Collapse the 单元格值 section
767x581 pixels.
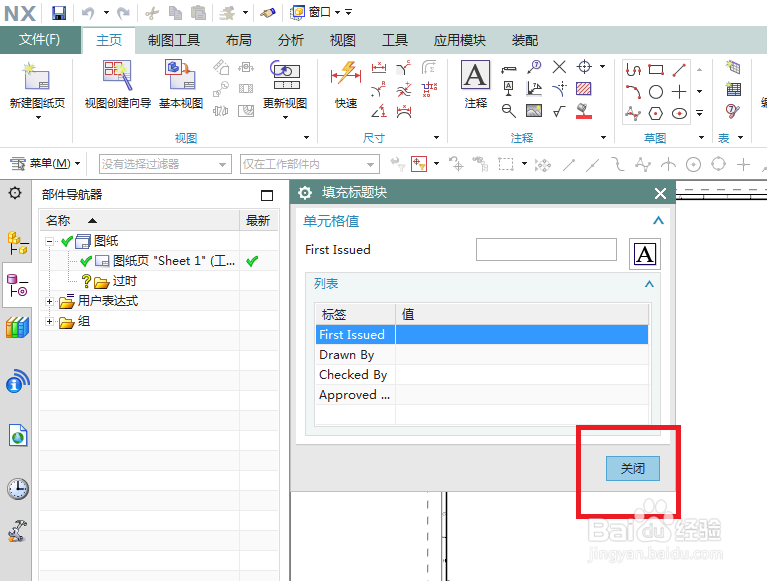point(658,221)
